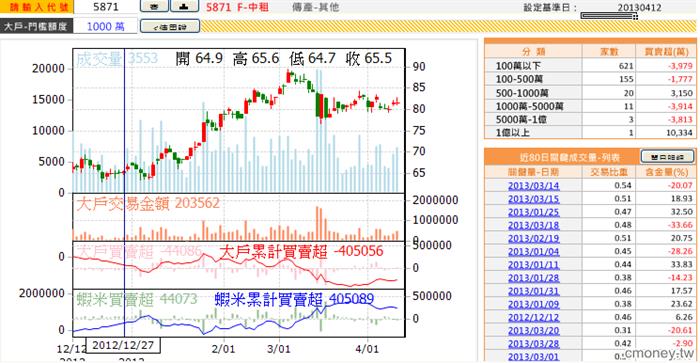This screenshot has width=700, height=363.
Task: Click the 3/01 date label on the chart axis
Action: (279, 349)
